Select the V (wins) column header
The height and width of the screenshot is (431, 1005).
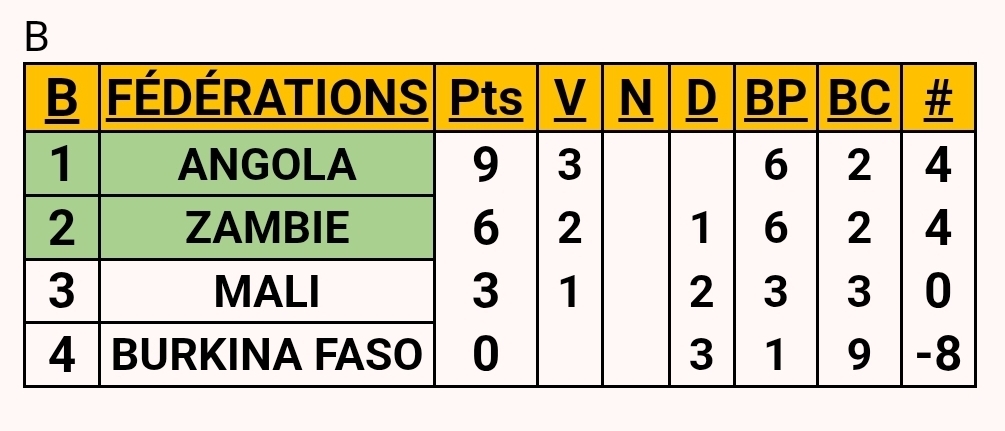pyautogui.click(x=569, y=97)
